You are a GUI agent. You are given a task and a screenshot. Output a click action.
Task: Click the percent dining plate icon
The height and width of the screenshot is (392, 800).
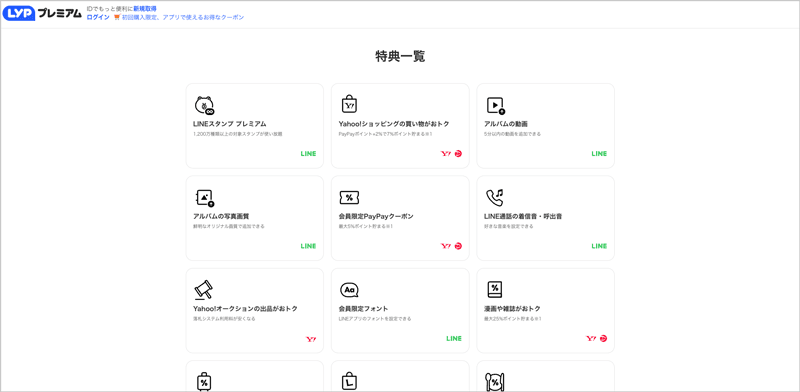(x=494, y=382)
